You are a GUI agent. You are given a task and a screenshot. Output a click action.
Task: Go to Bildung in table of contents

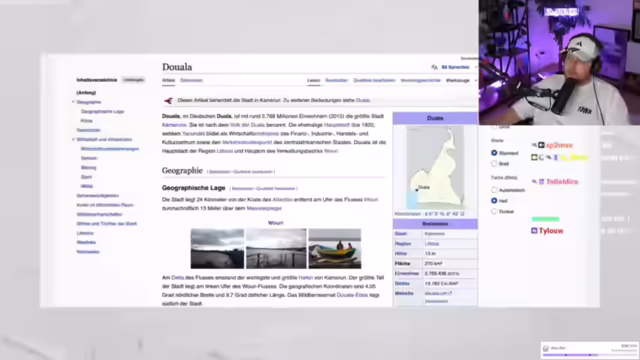point(89,168)
